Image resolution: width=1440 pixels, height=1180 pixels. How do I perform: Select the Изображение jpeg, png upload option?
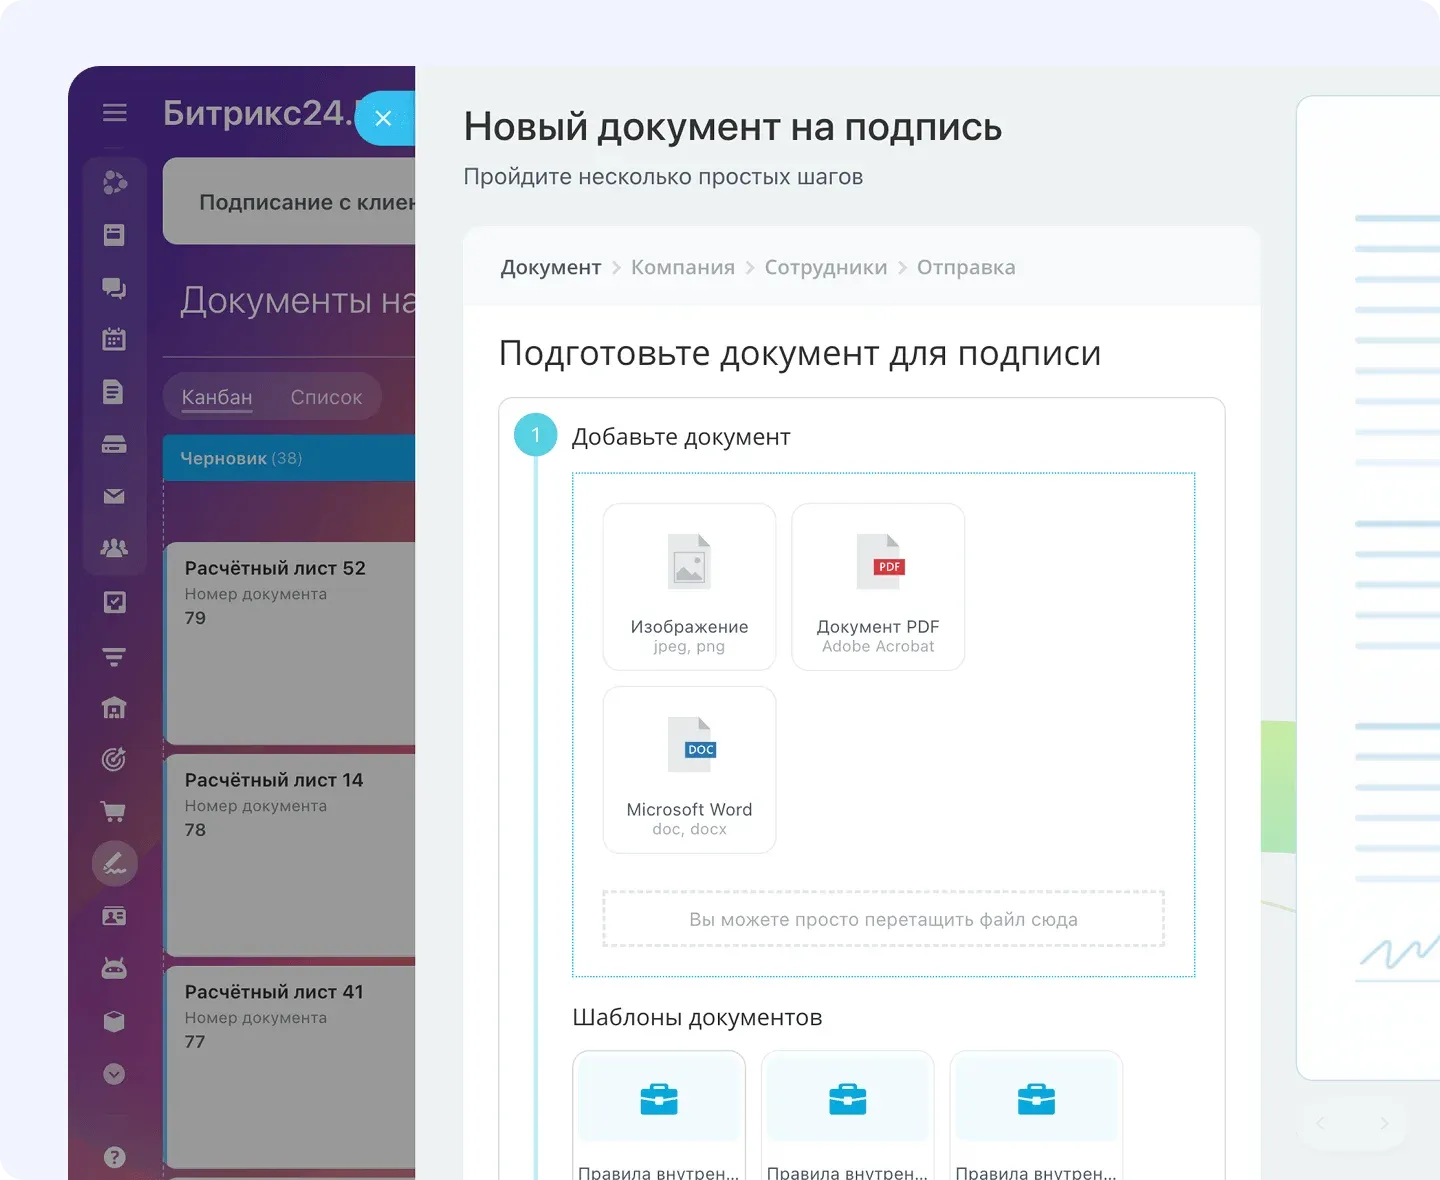coord(689,586)
